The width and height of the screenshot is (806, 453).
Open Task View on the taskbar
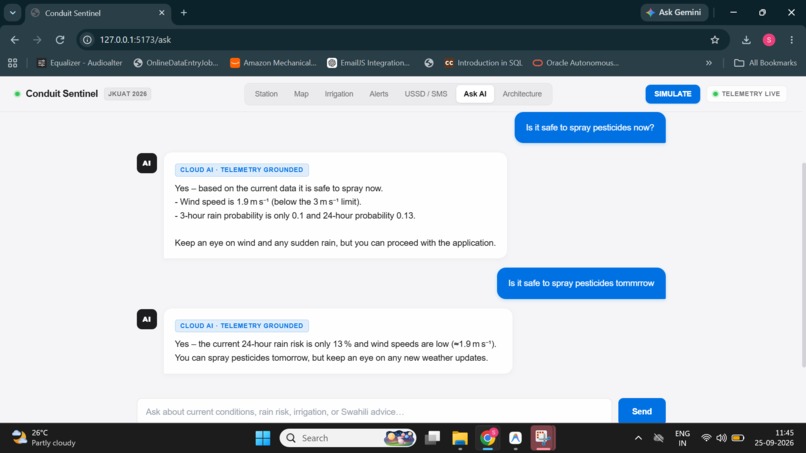click(x=432, y=438)
